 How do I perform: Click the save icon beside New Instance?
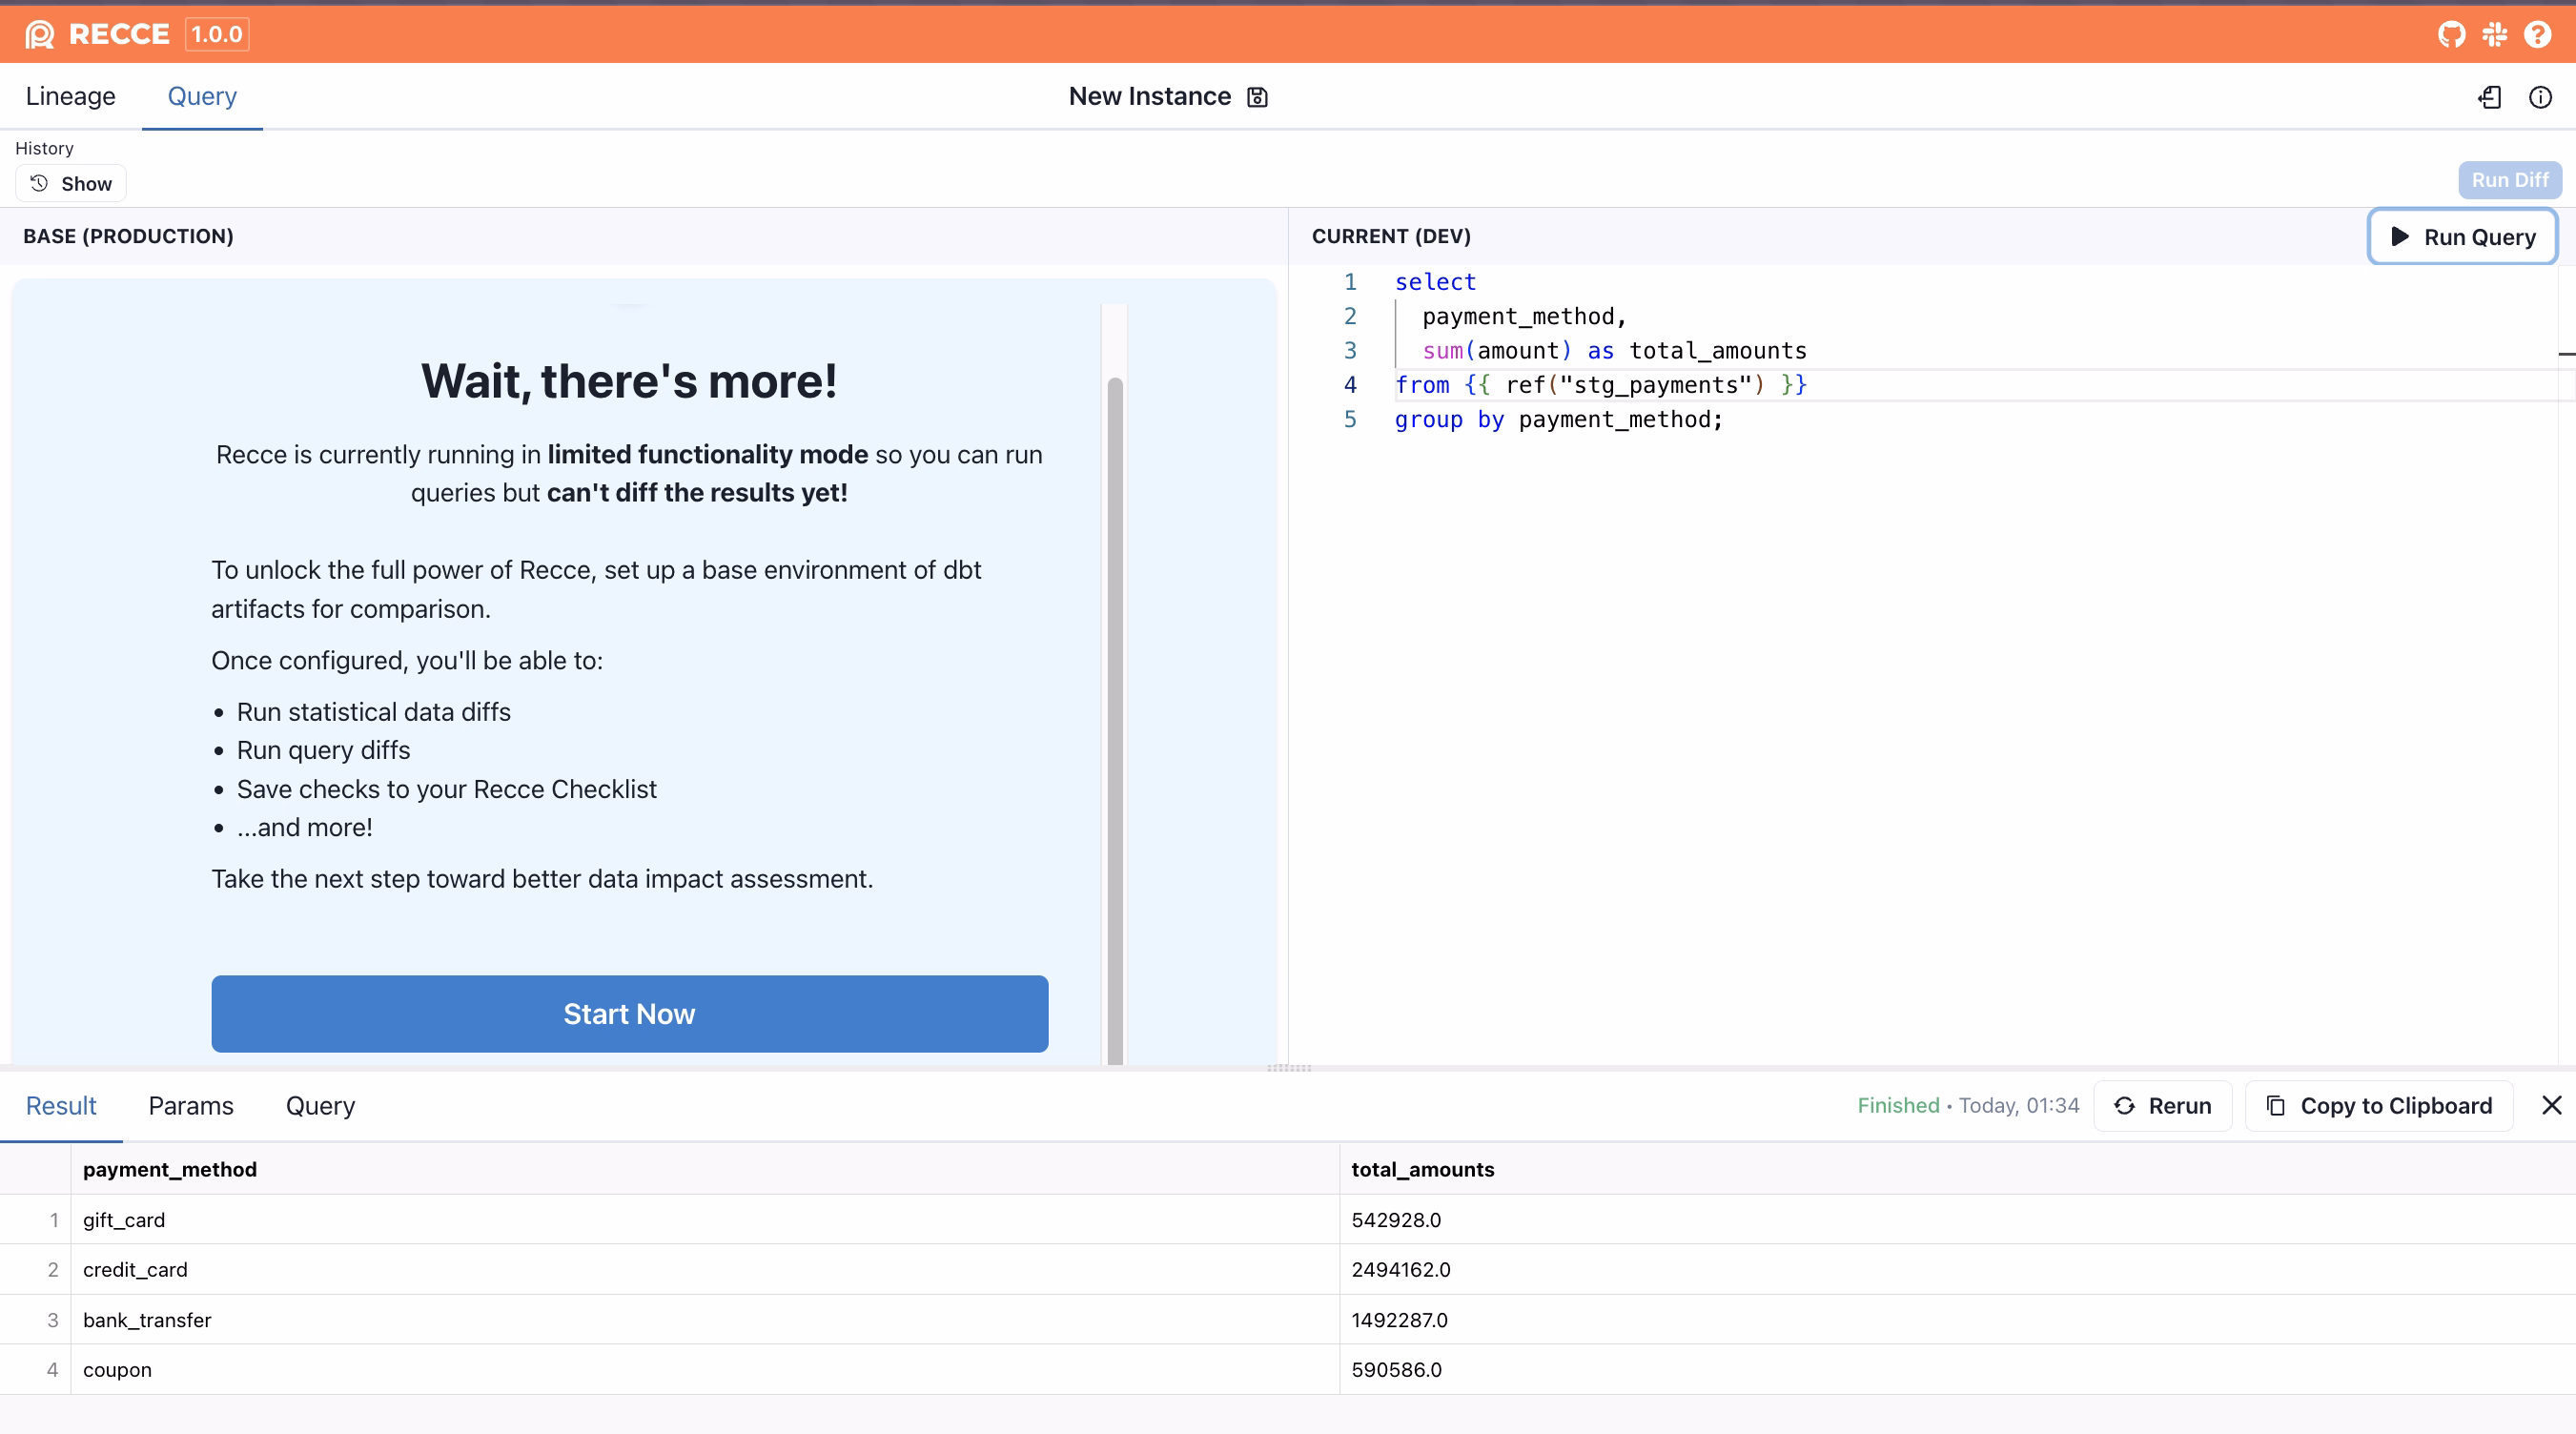point(1257,97)
